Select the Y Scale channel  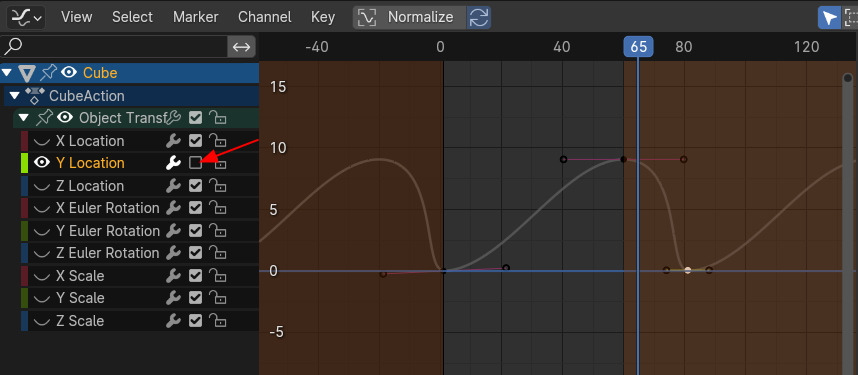[x=80, y=298]
